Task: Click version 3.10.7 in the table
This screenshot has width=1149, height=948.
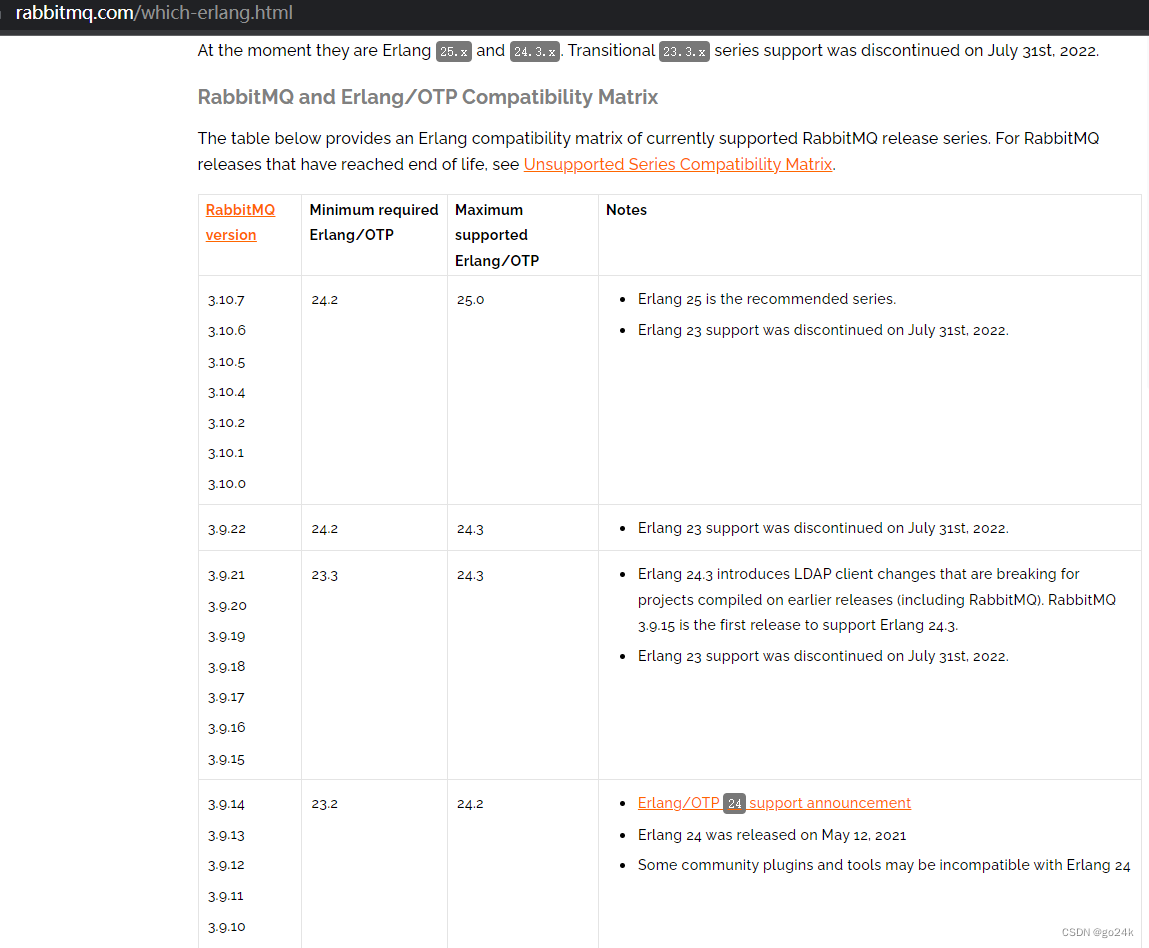Action: pos(226,300)
